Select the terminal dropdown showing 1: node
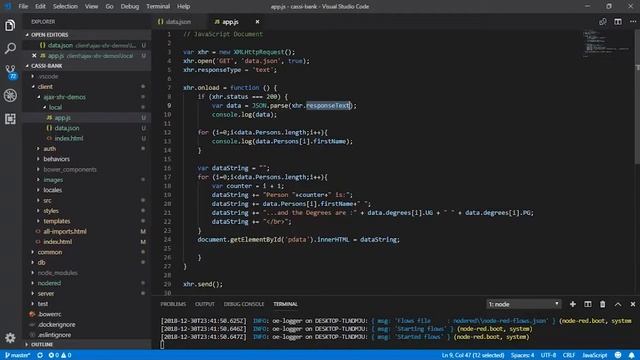 [524, 304]
